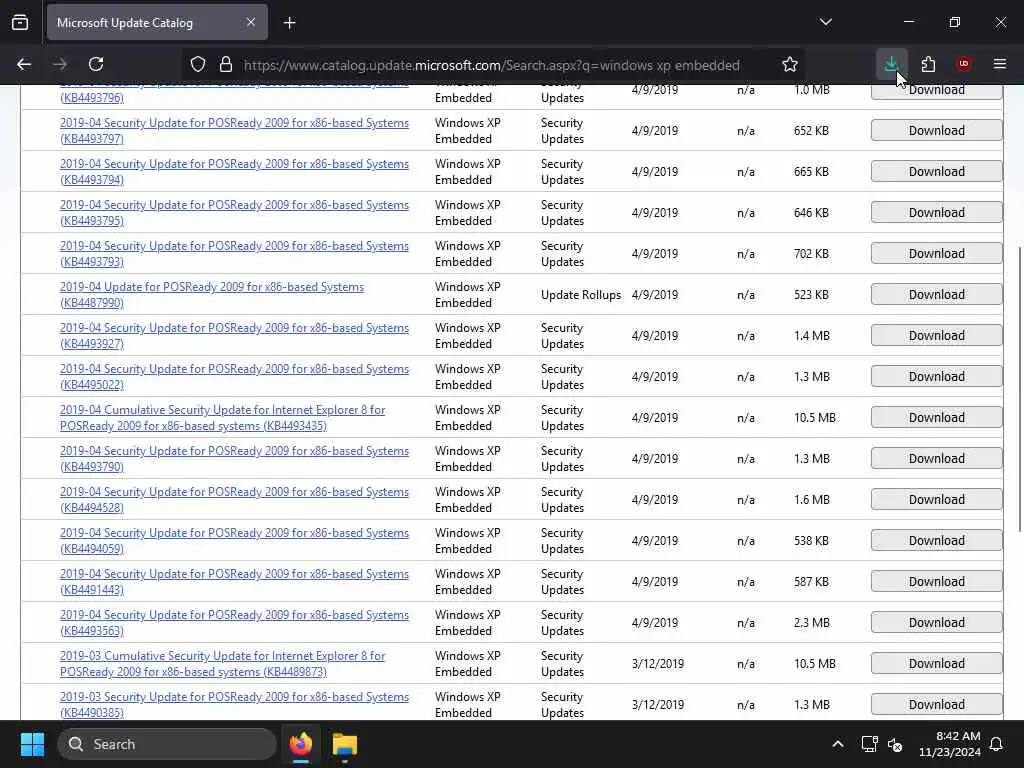Open muted volume tray icon
Viewport: 1024px width, 768px height.
[895, 744]
